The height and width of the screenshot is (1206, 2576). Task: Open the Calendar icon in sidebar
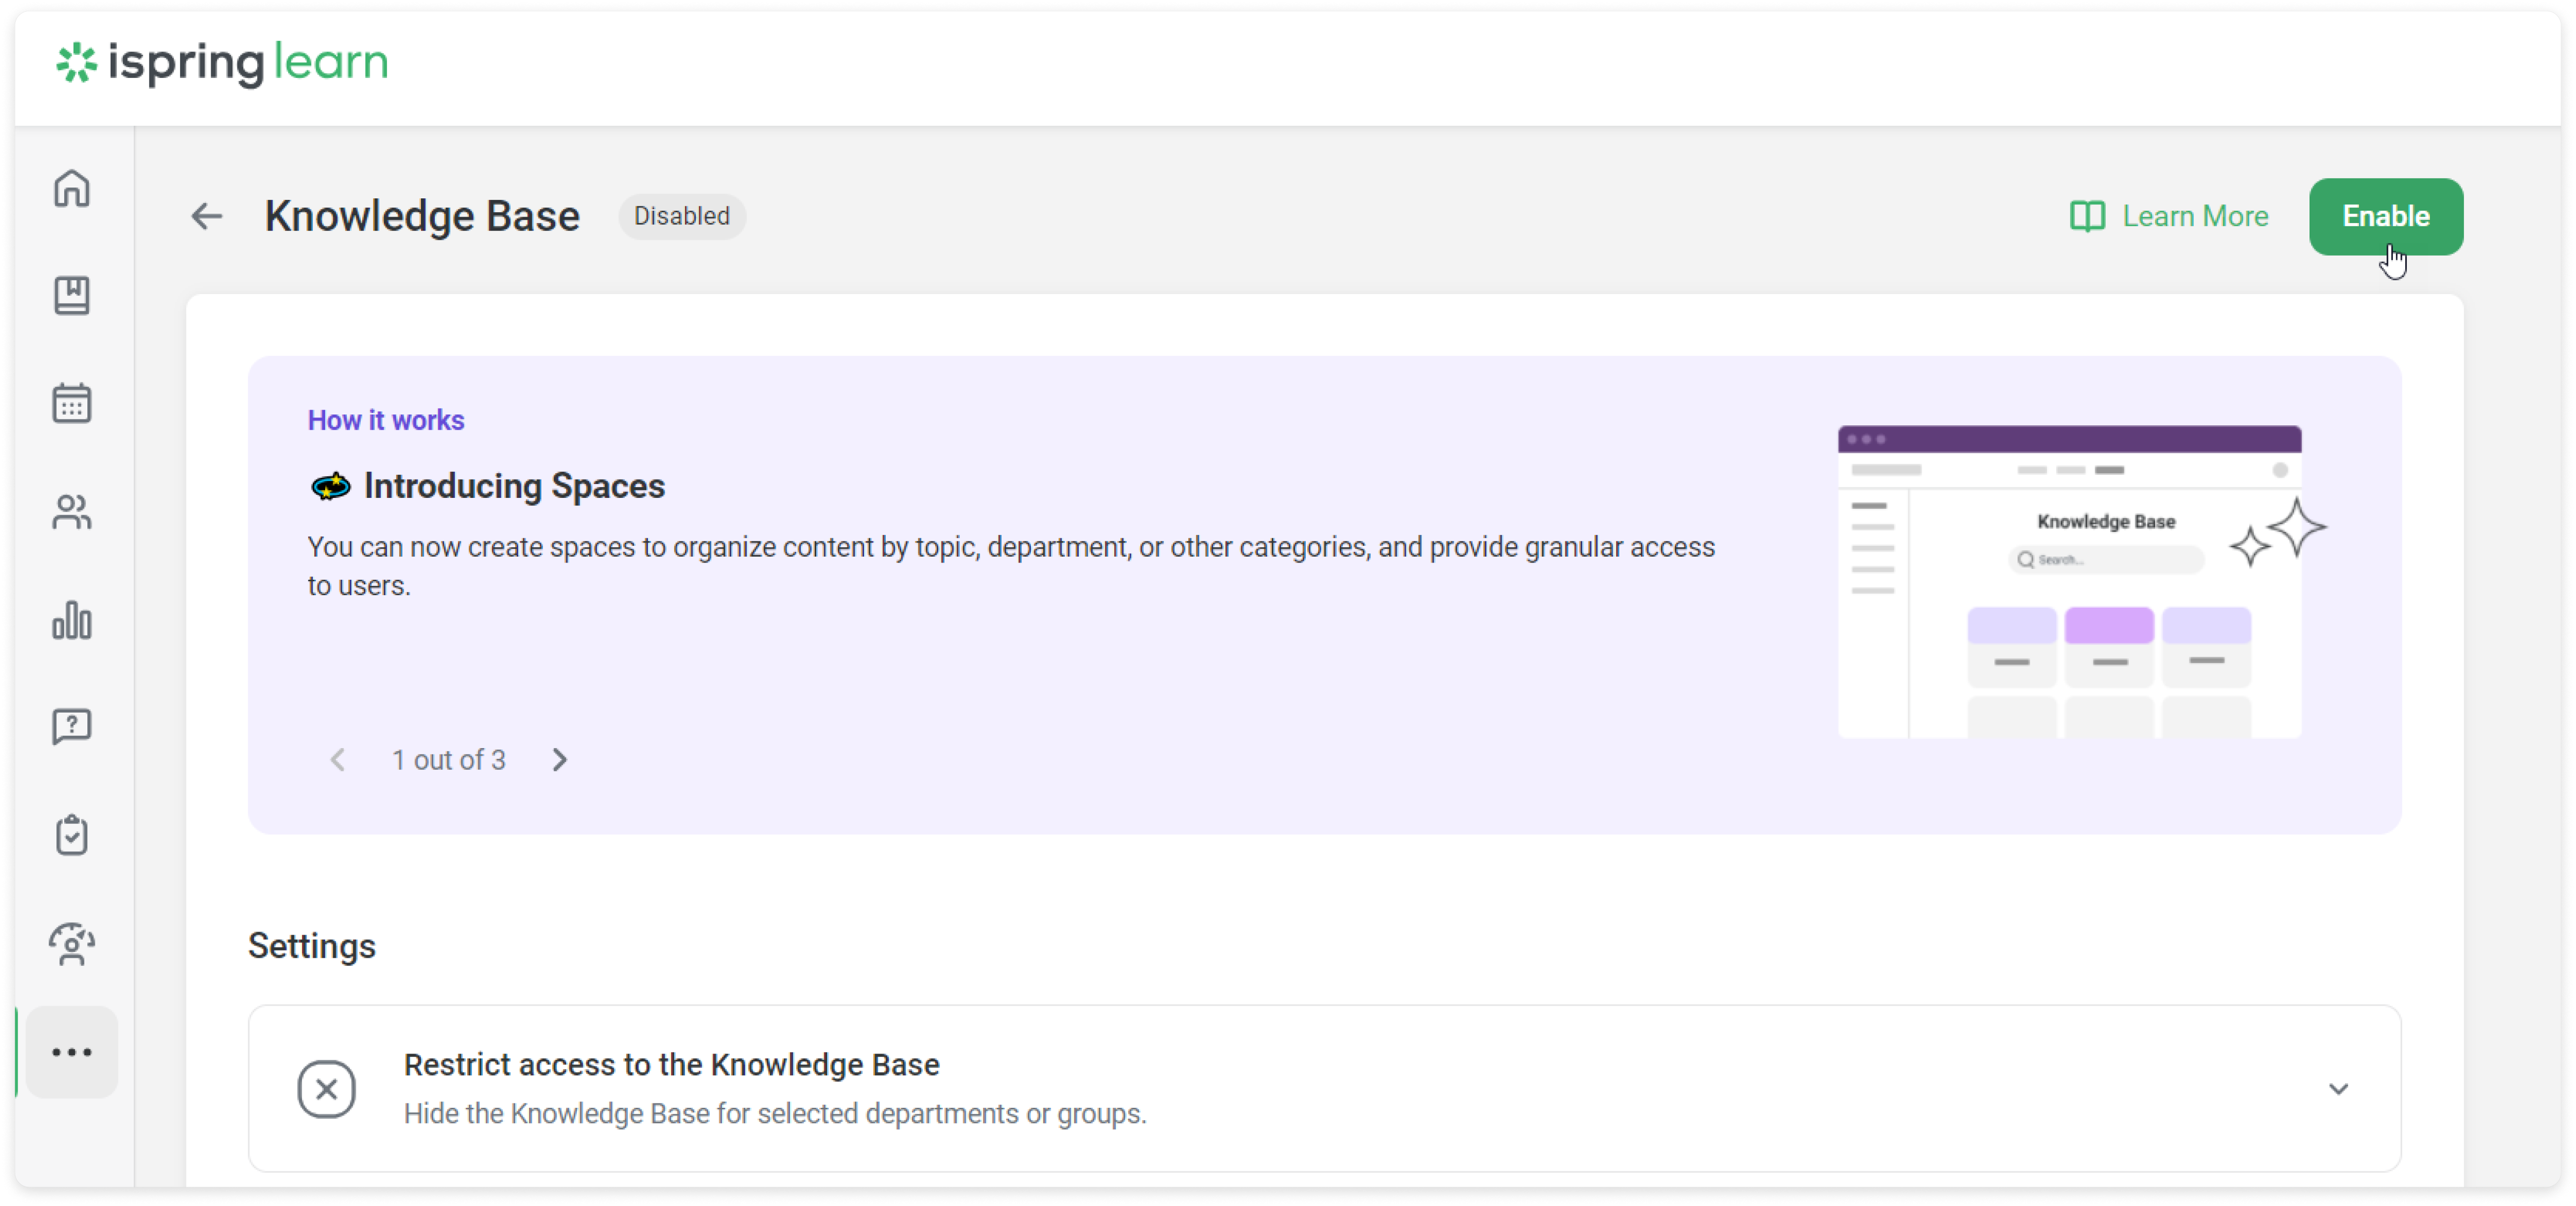point(71,403)
